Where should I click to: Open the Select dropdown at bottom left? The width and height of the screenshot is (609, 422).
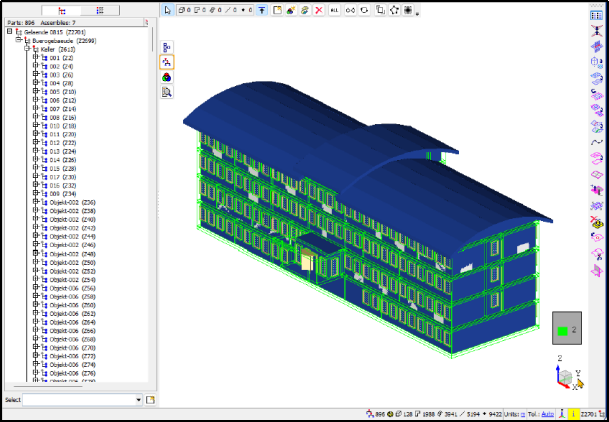point(138,400)
